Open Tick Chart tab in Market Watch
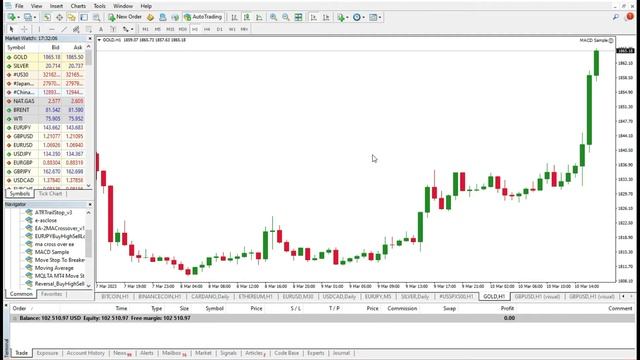 pos(50,193)
